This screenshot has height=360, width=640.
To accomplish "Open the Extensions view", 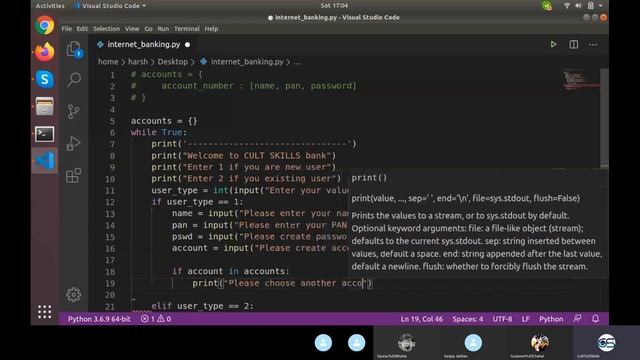I will click(73, 176).
